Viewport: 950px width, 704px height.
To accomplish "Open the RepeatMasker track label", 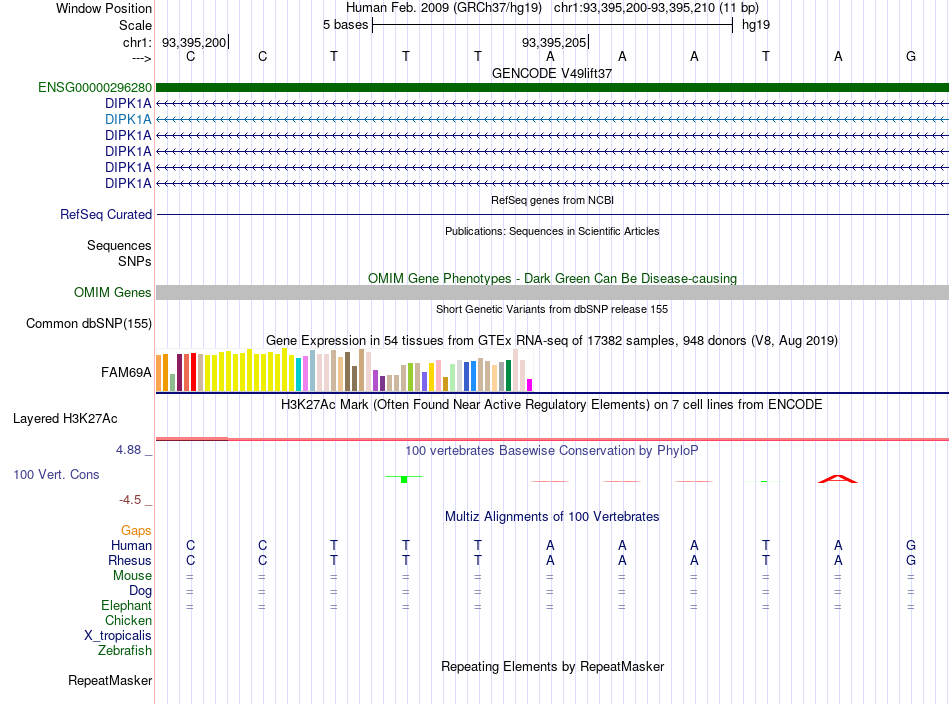I will 110,680.
